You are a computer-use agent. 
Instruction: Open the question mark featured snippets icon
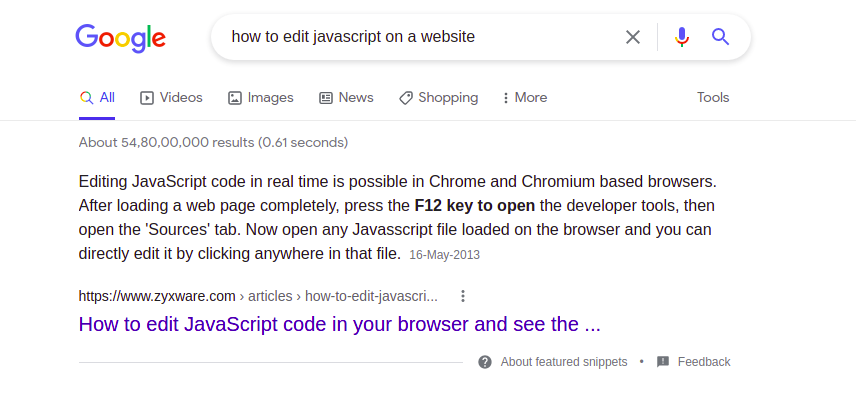485,362
